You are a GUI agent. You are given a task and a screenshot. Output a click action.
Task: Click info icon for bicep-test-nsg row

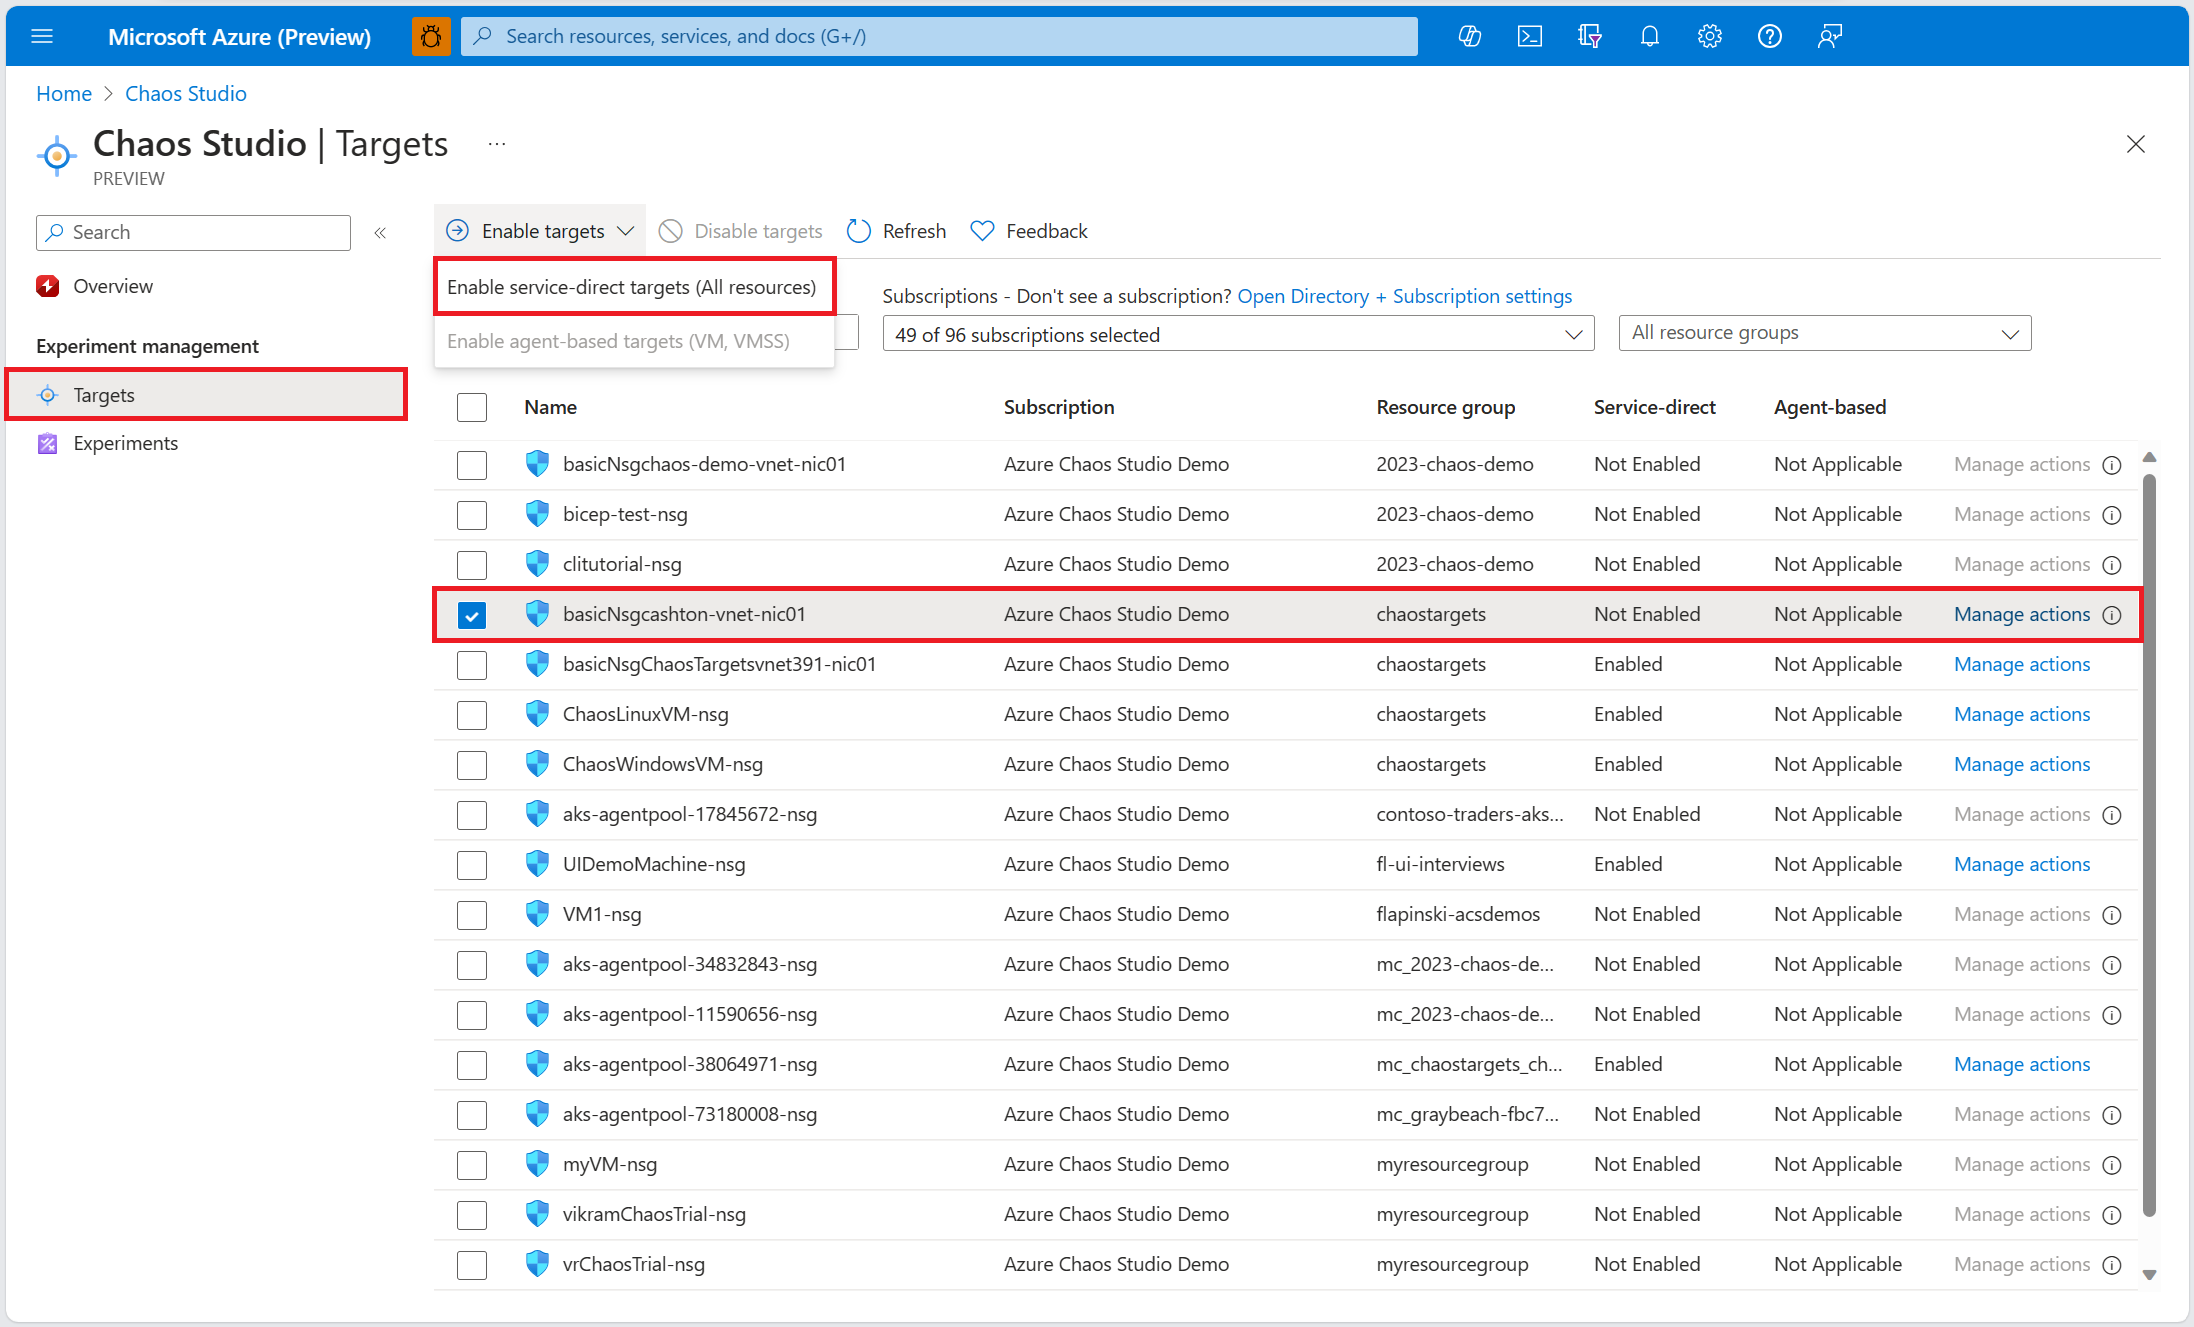point(2112,515)
